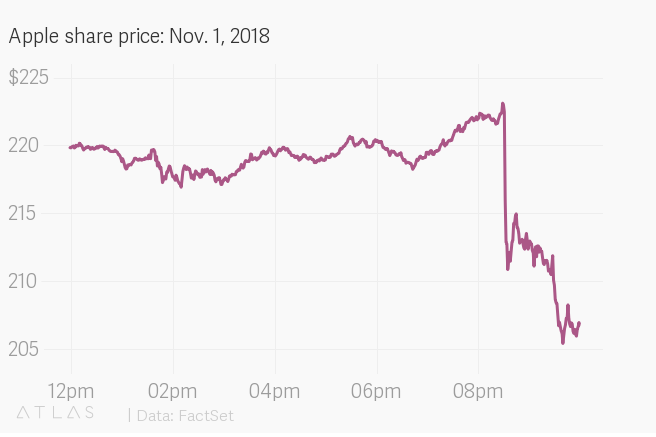Click the $225 y-axis label

click(x=28, y=78)
